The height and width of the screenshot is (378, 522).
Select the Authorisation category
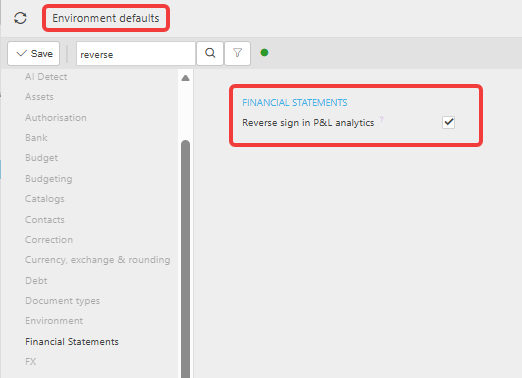(56, 118)
